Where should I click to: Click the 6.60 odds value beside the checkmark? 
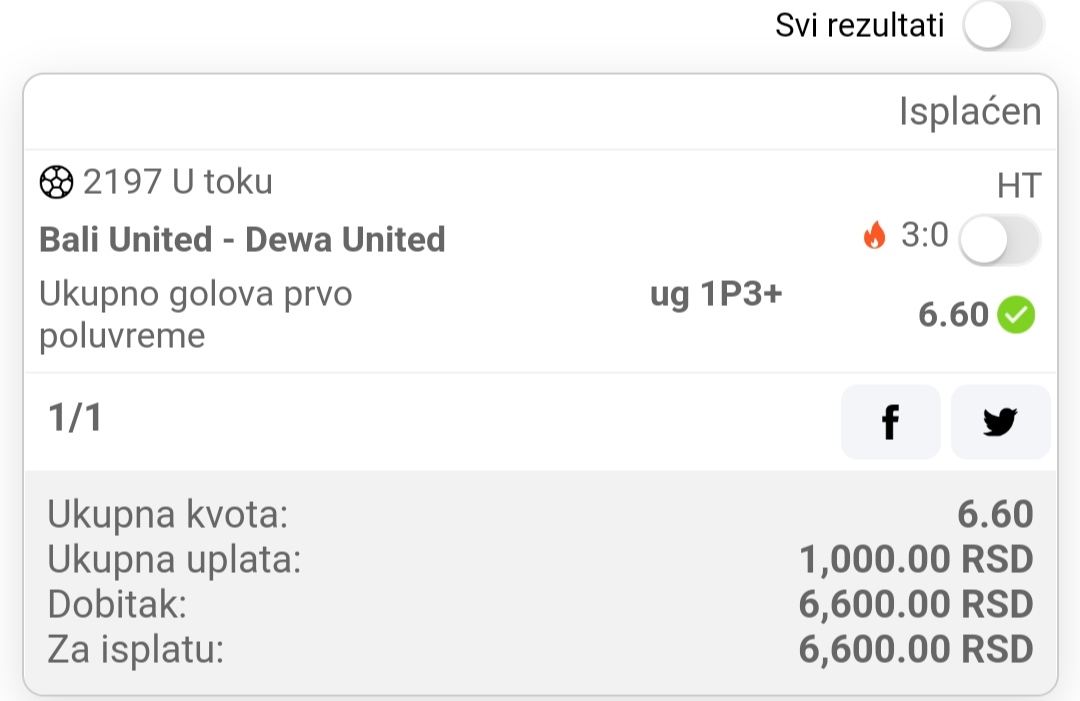click(953, 315)
